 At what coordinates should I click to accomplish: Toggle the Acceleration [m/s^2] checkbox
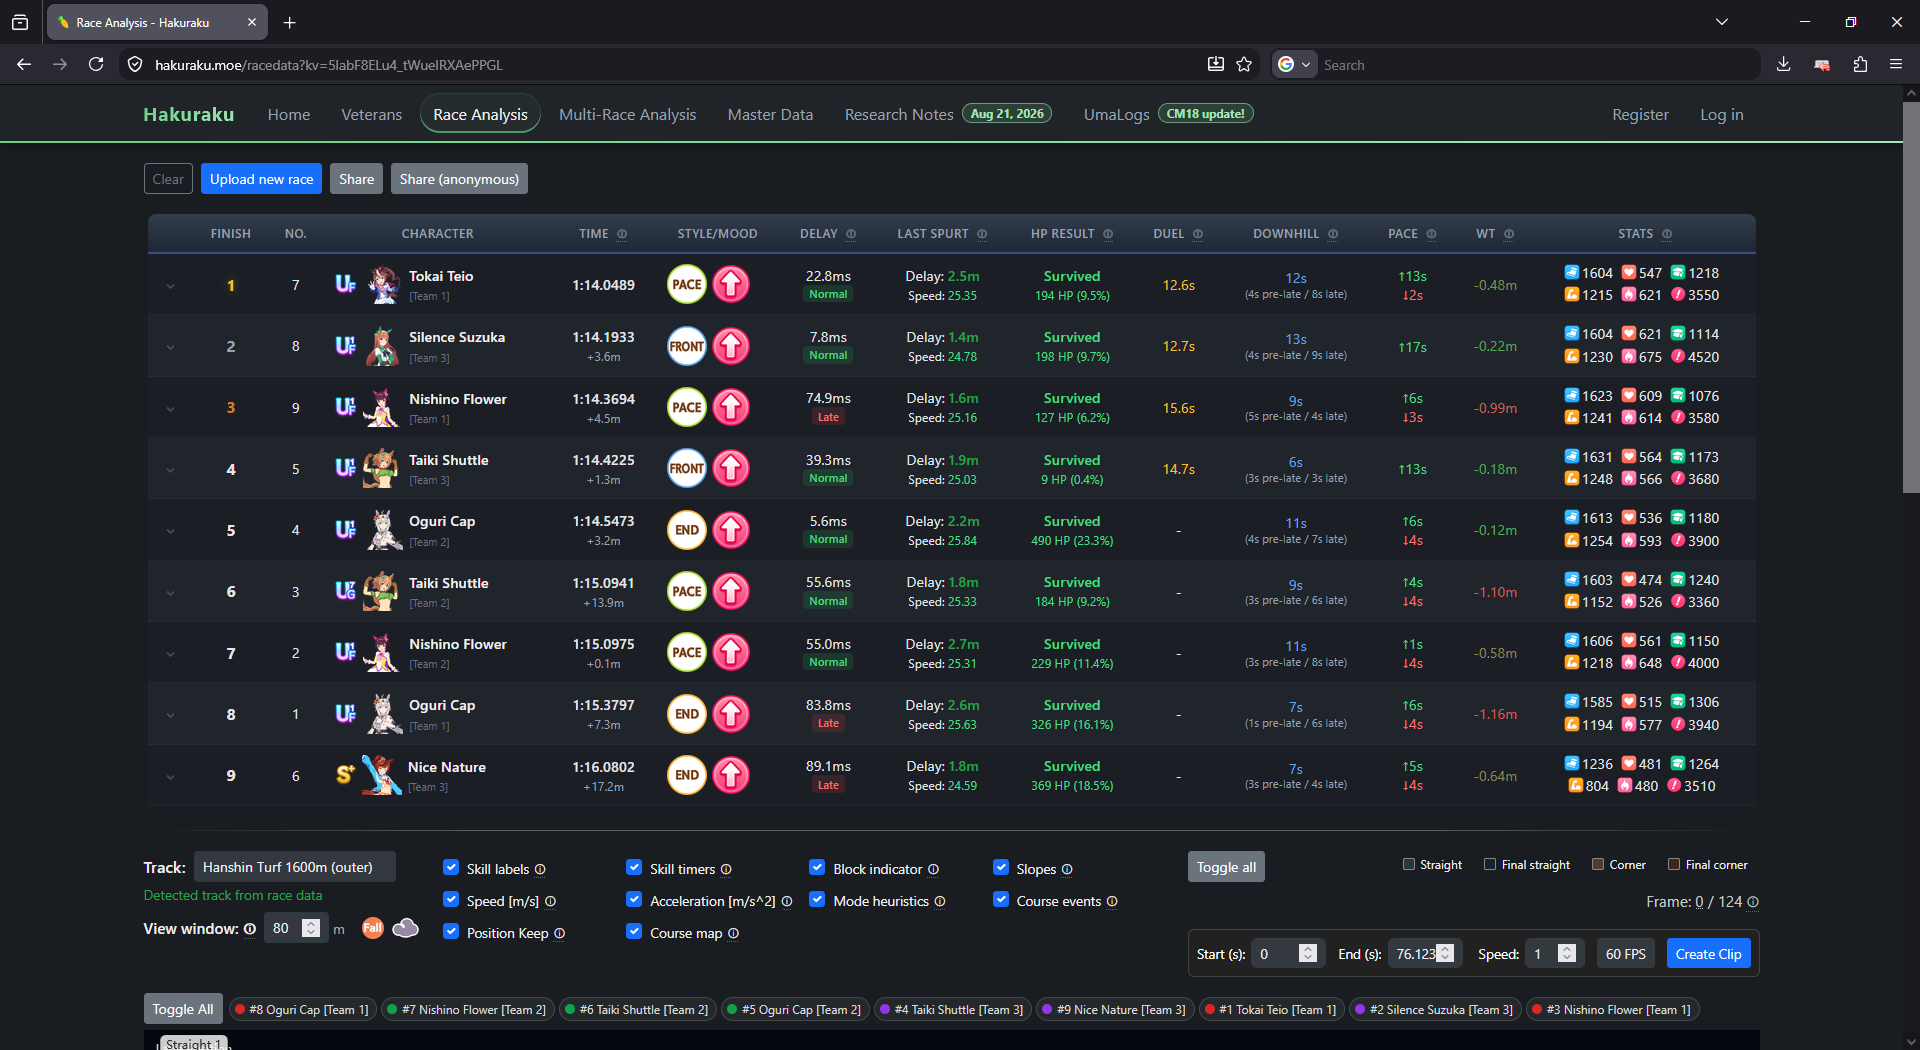634,900
